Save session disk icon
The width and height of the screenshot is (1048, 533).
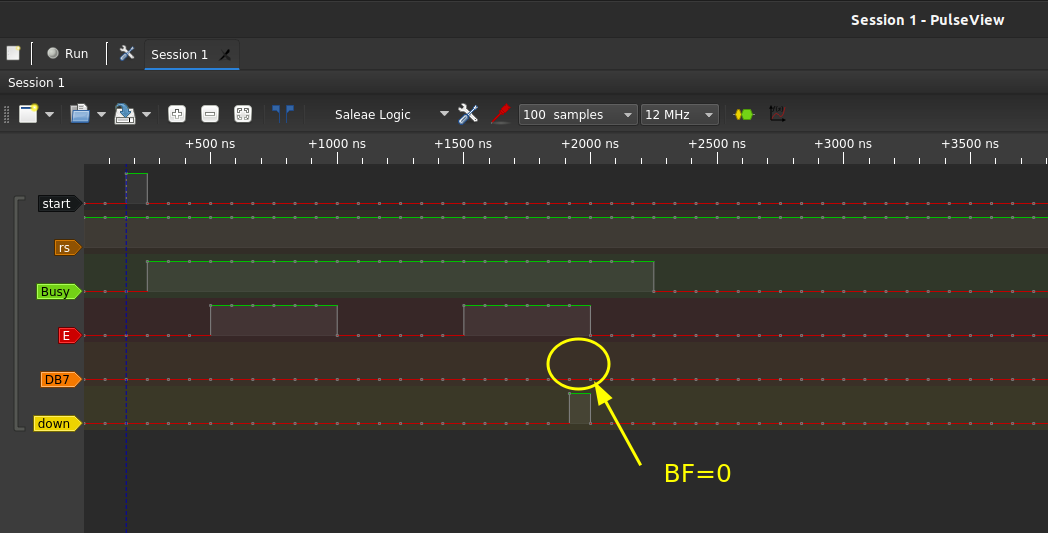click(125, 114)
